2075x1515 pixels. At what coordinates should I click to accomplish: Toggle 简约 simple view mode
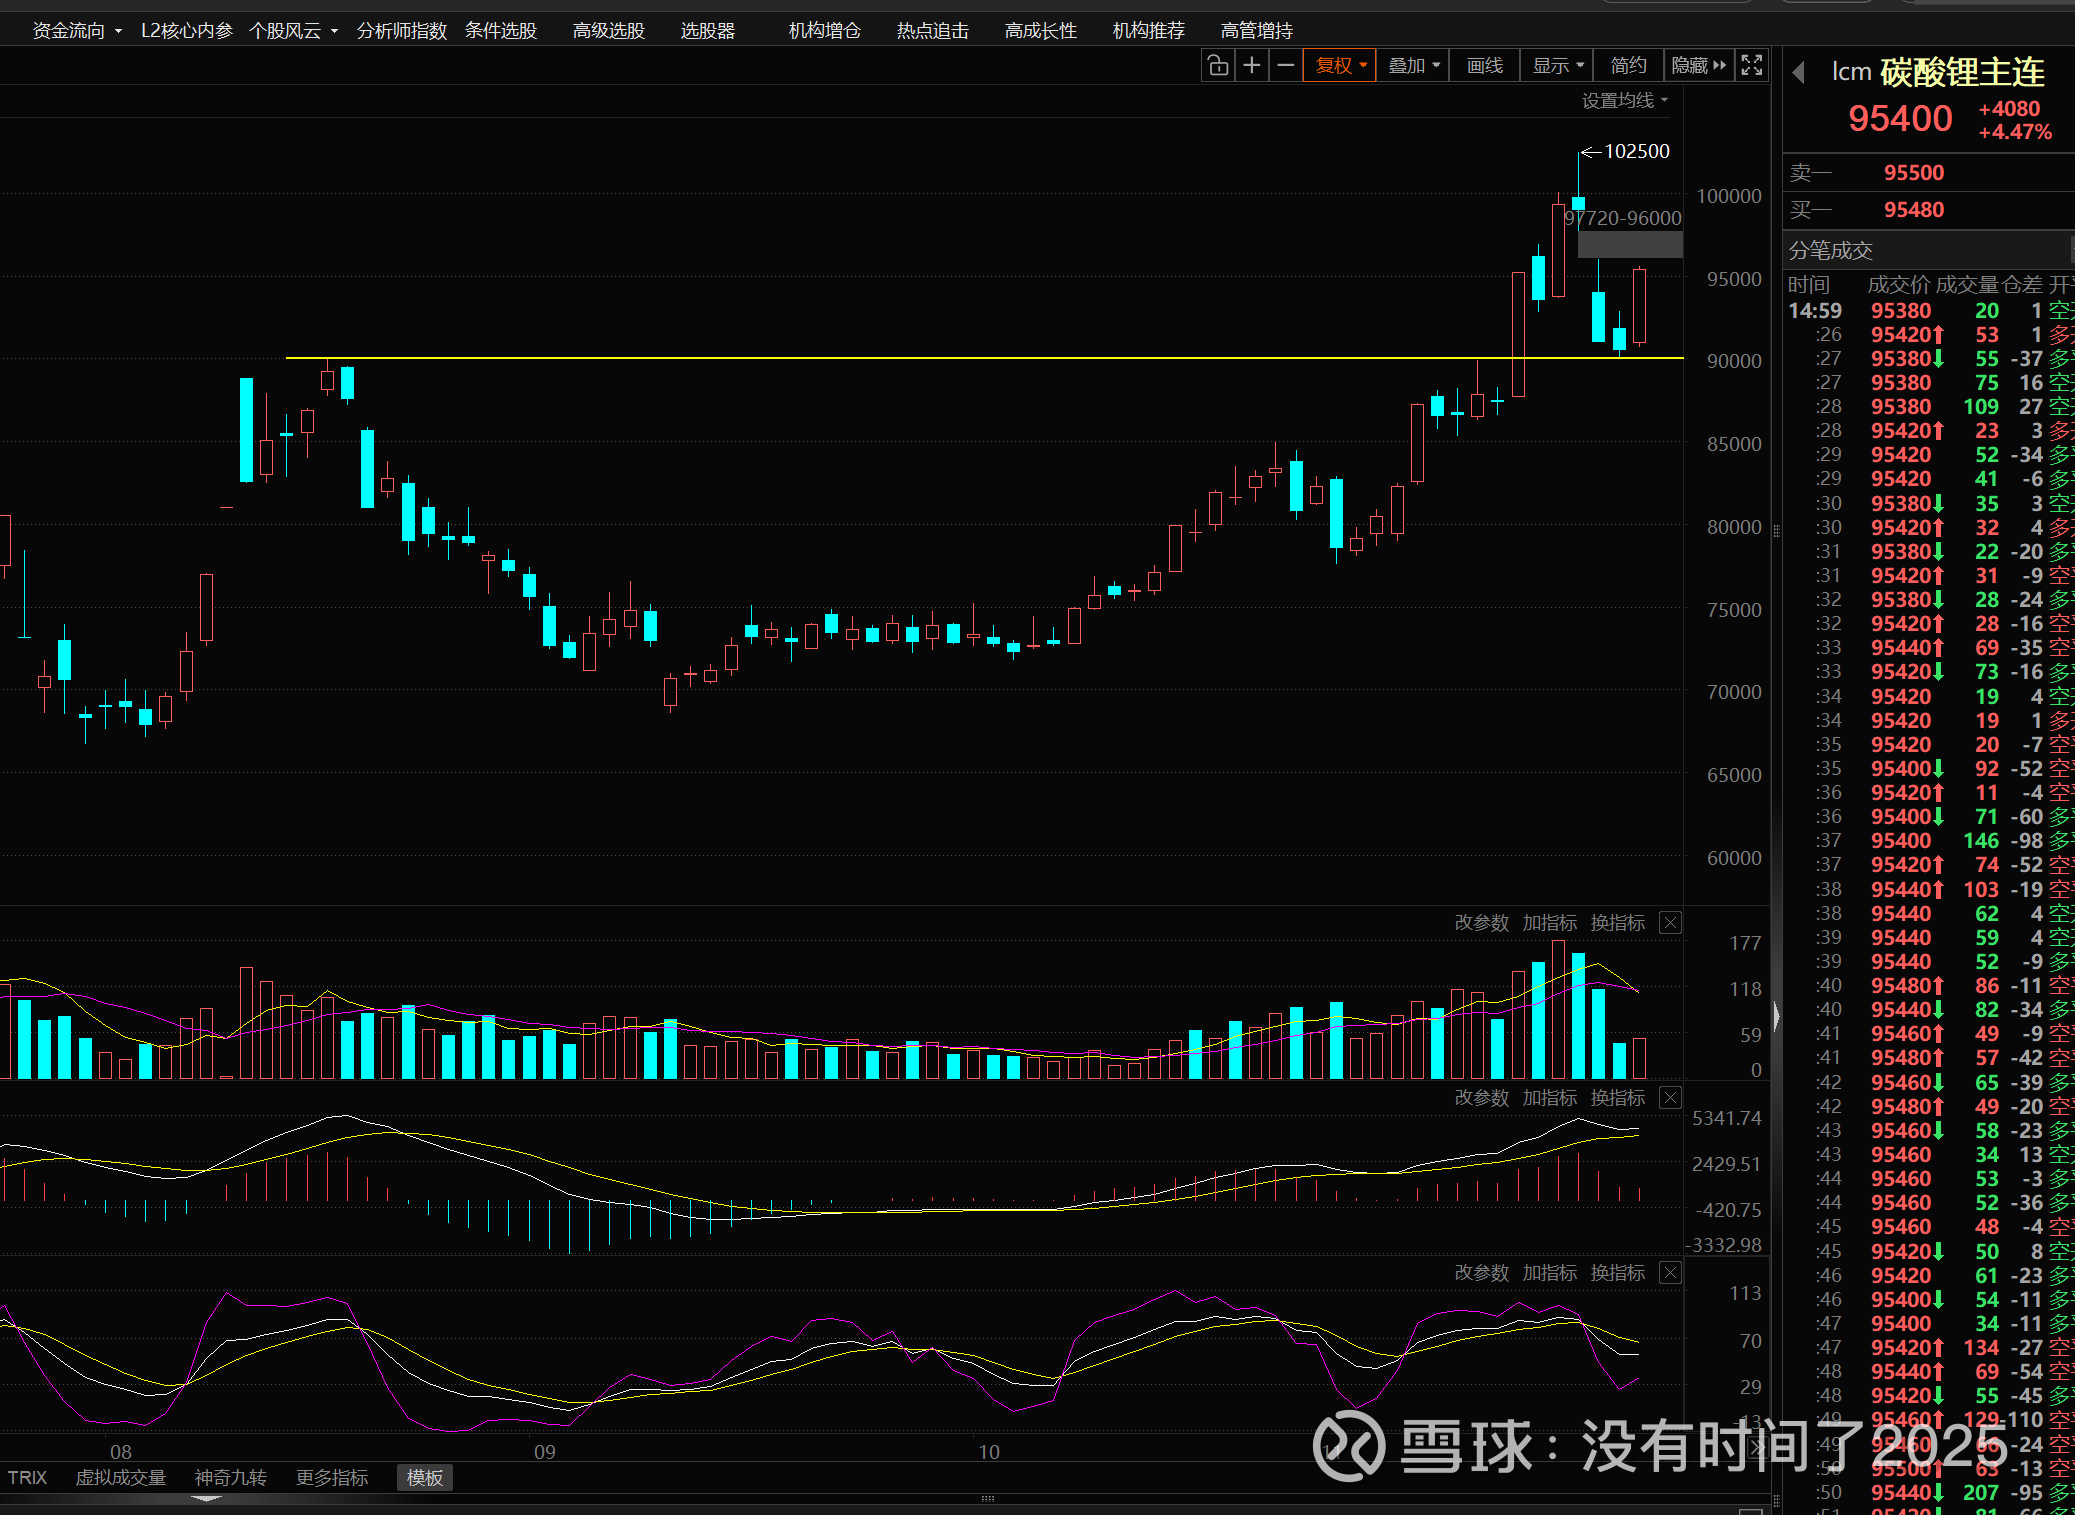tap(1628, 66)
